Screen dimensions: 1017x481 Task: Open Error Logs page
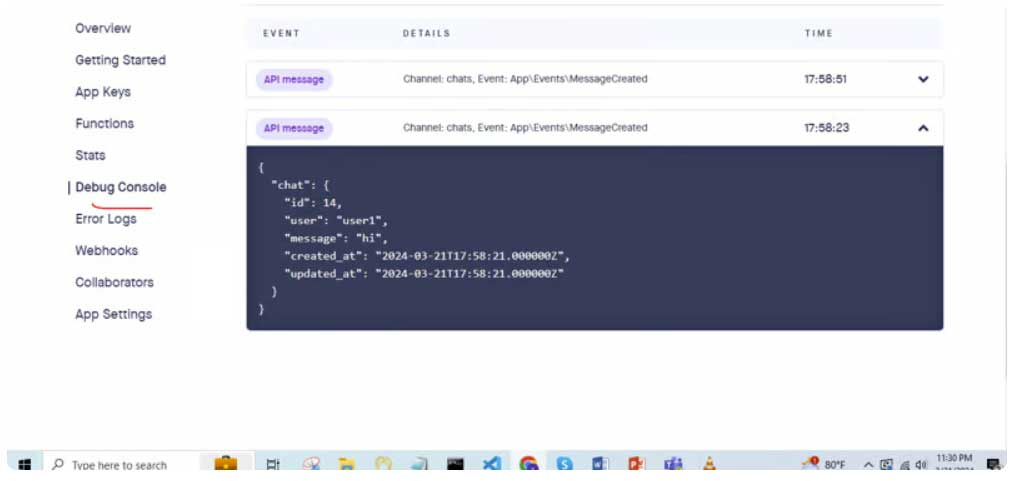pos(106,219)
